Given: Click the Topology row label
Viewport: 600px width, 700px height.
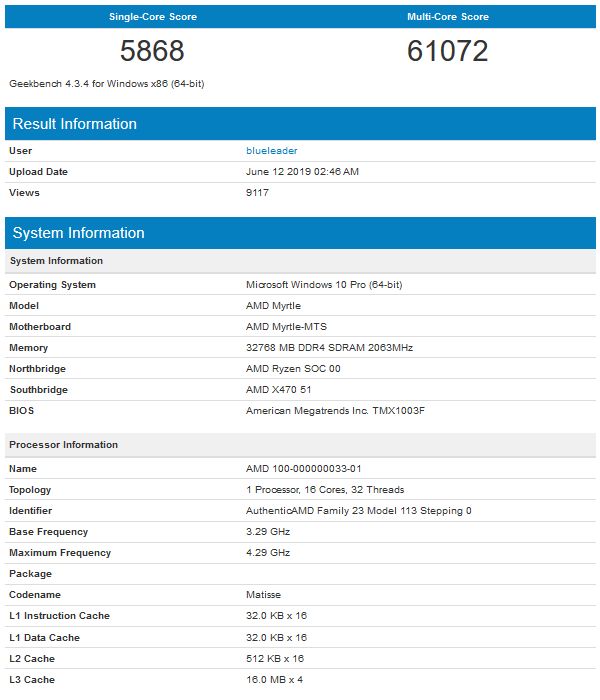Looking at the screenshot, I should pyautogui.click(x=30, y=490).
